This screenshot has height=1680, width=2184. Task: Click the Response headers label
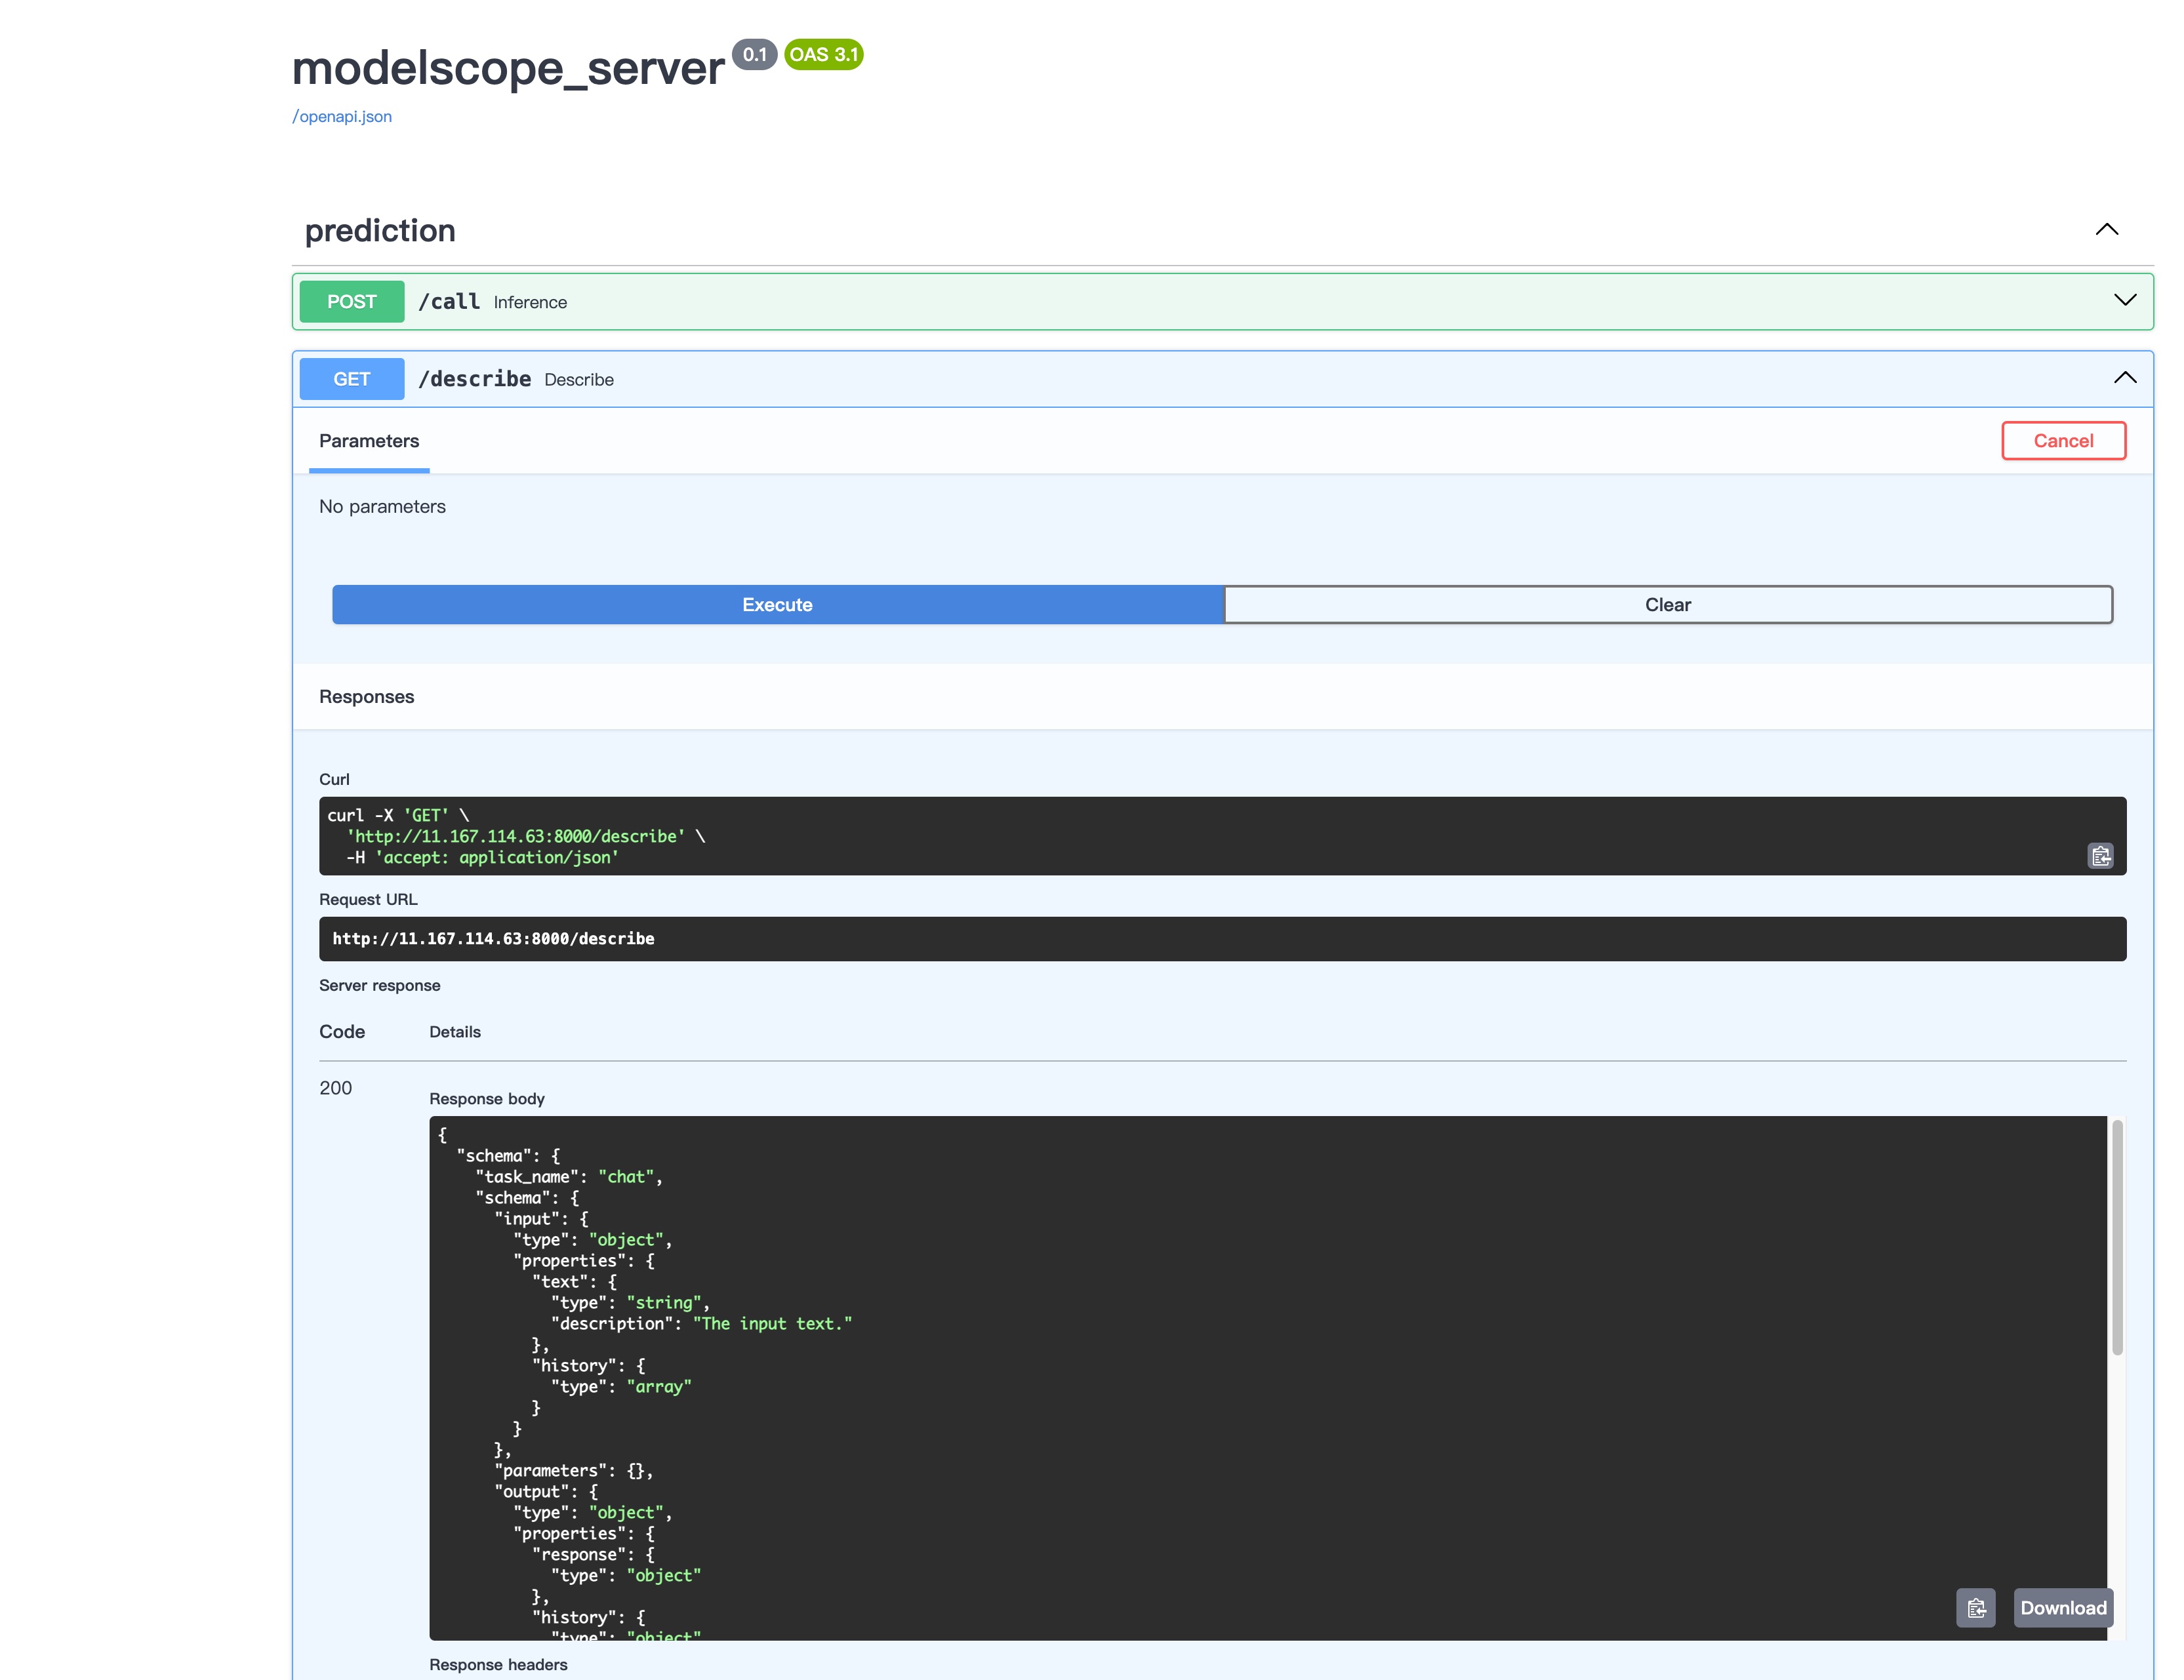498,1664
